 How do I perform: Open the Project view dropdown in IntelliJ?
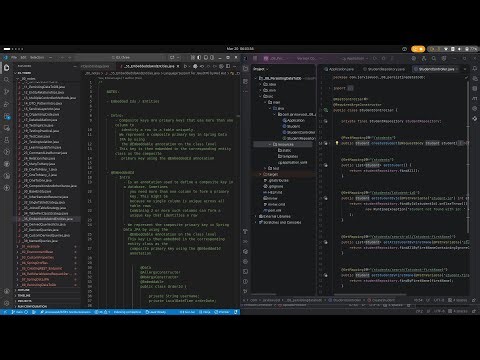tap(261, 69)
